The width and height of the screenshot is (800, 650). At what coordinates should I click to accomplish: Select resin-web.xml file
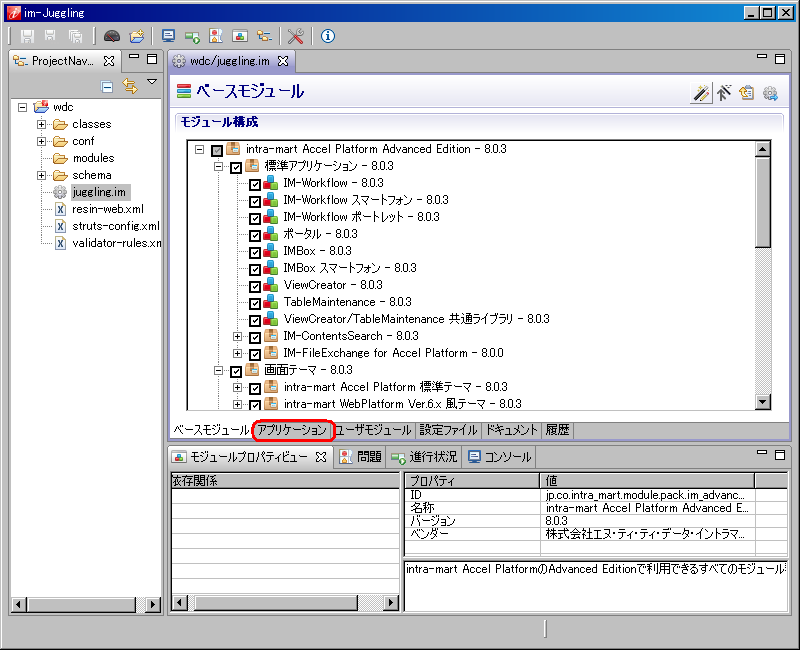click(x=108, y=209)
